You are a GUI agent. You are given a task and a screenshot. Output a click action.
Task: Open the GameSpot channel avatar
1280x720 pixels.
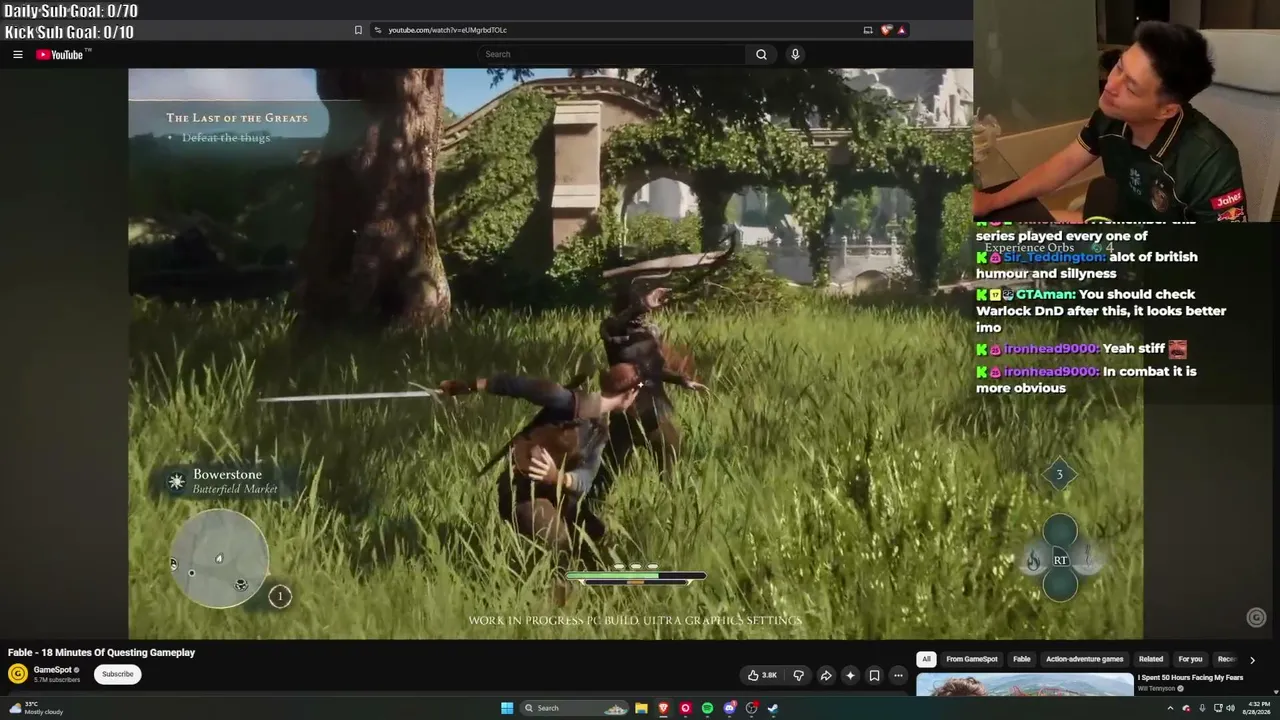pyautogui.click(x=18, y=674)
